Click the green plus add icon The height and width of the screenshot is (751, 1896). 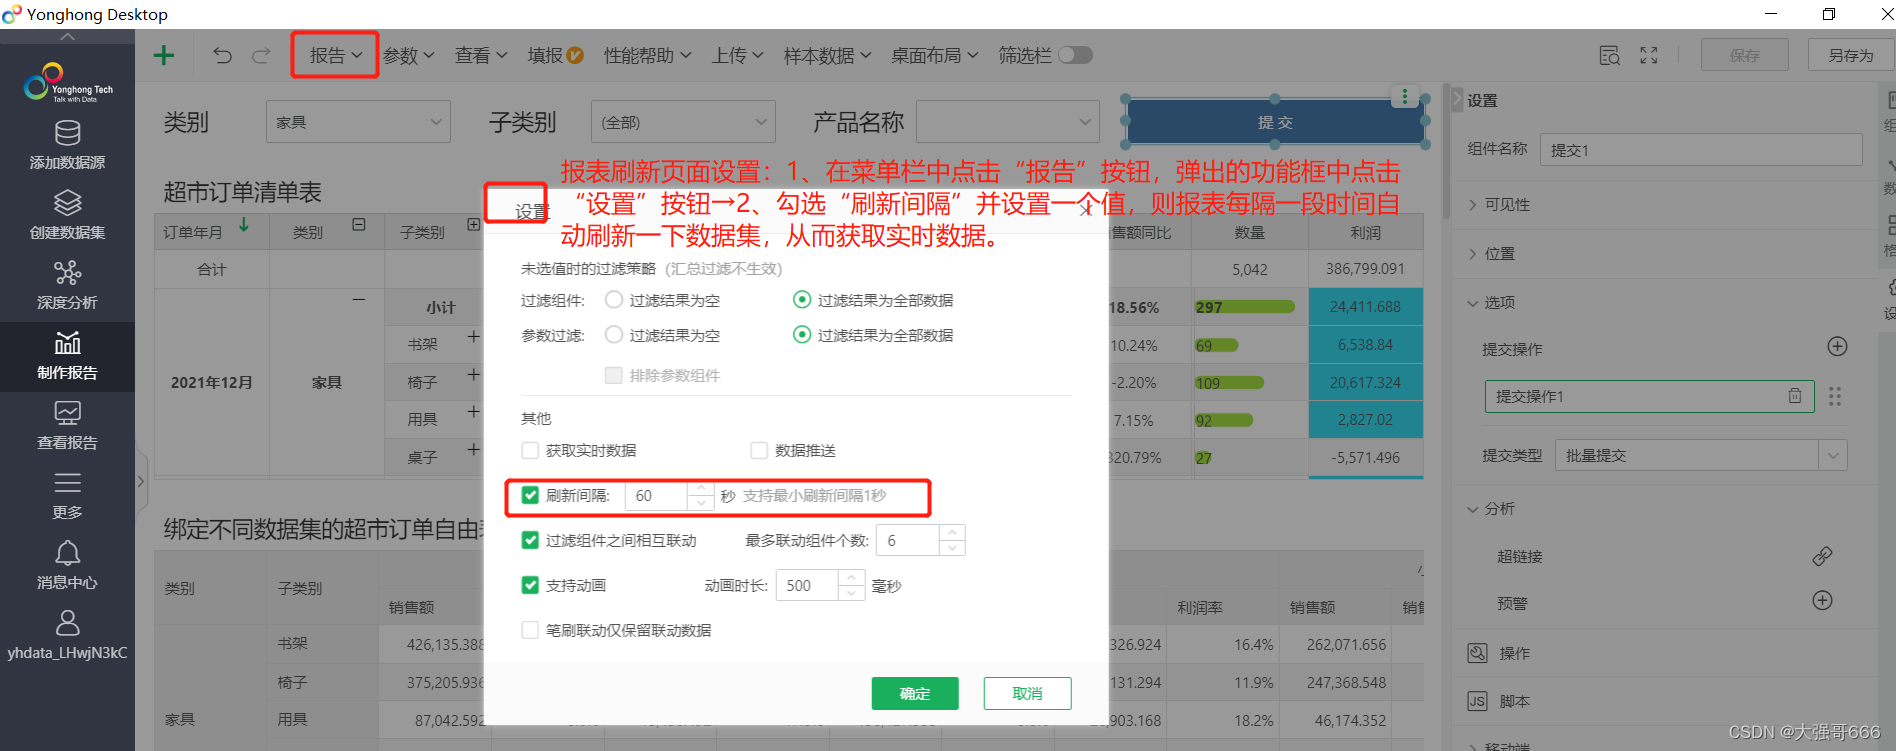(x=164, y=55)
